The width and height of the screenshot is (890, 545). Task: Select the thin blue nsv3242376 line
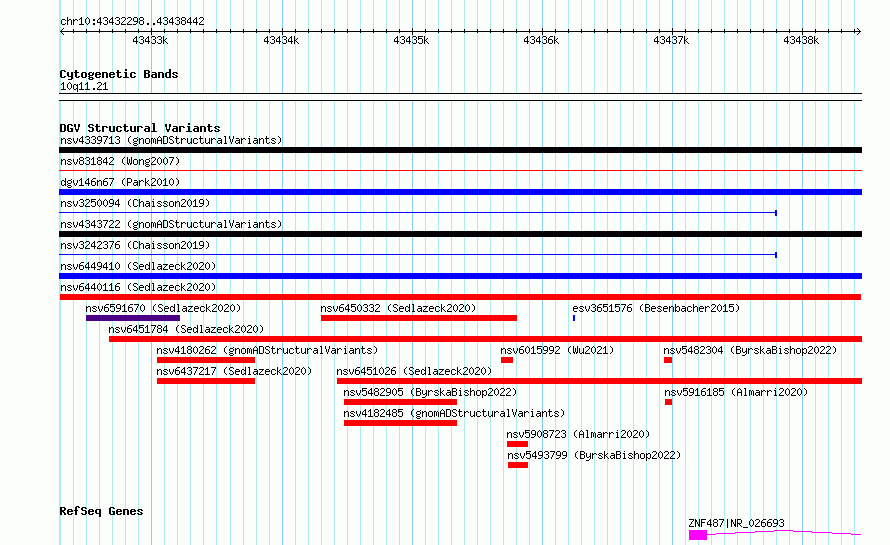click(x=418, y=255)
